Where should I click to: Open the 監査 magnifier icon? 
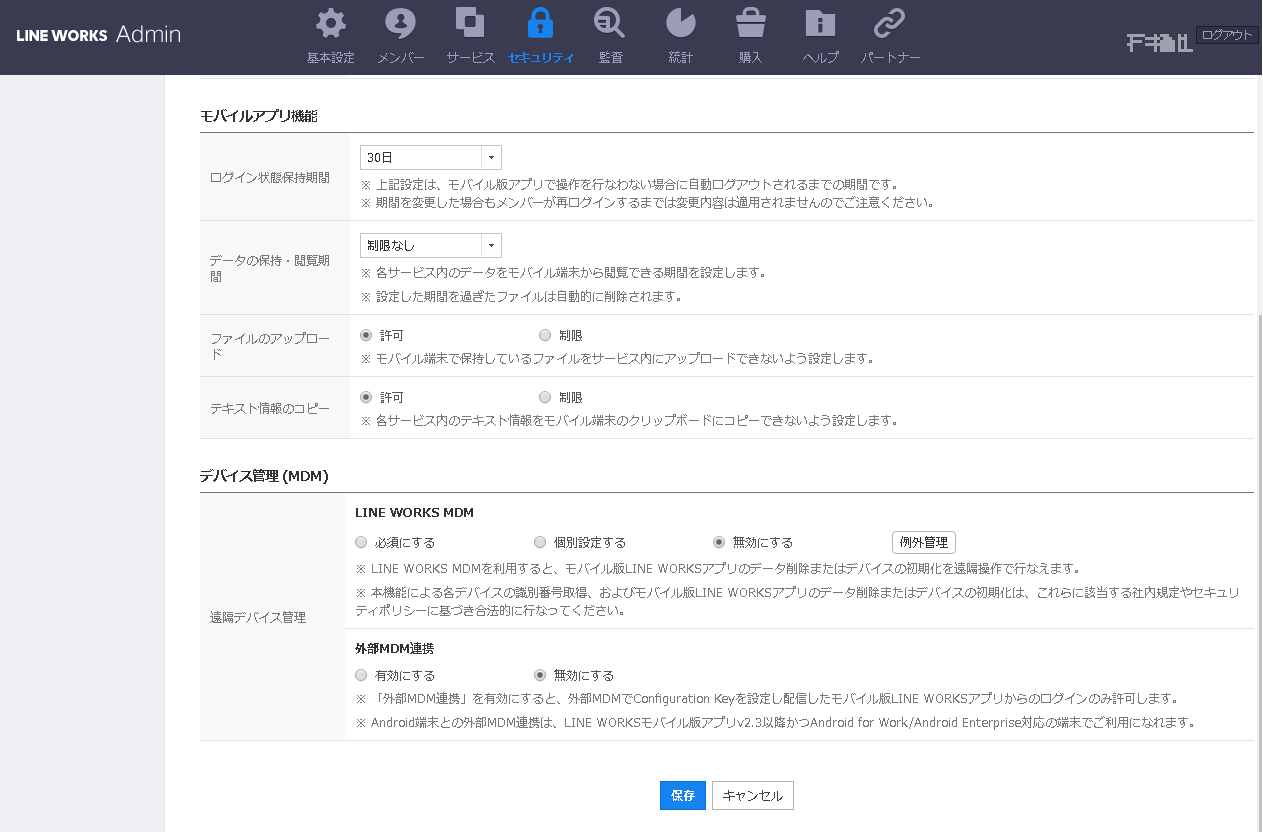click(610, 24)
